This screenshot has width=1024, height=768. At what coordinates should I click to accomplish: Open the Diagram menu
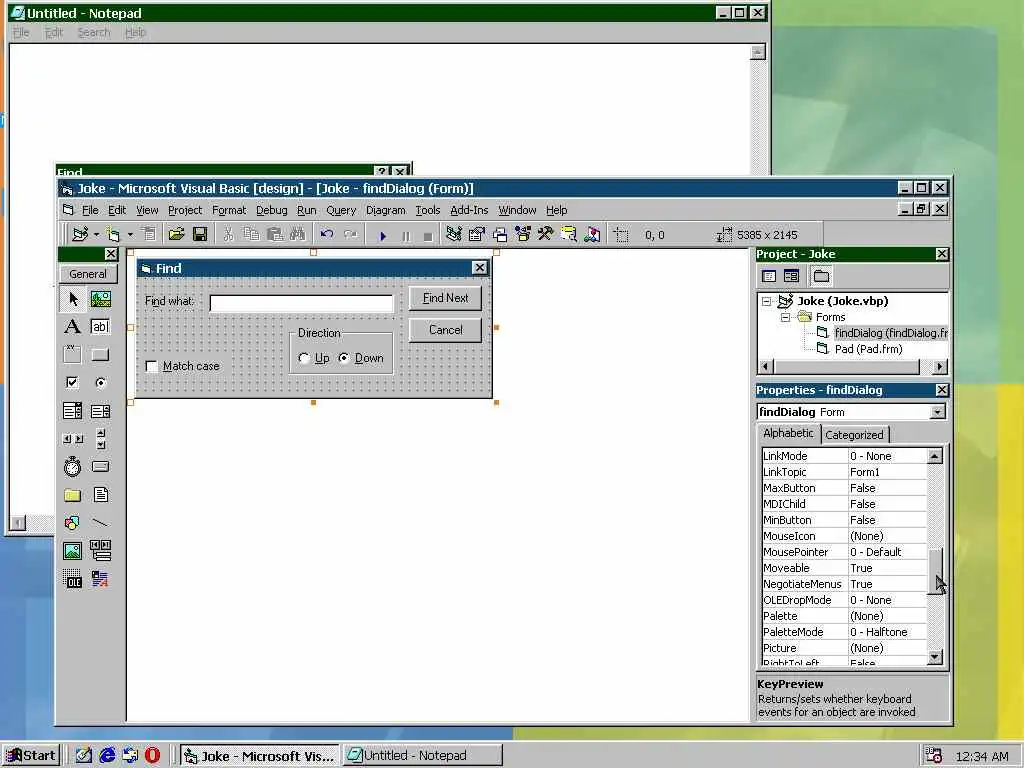tap(385, 210)
